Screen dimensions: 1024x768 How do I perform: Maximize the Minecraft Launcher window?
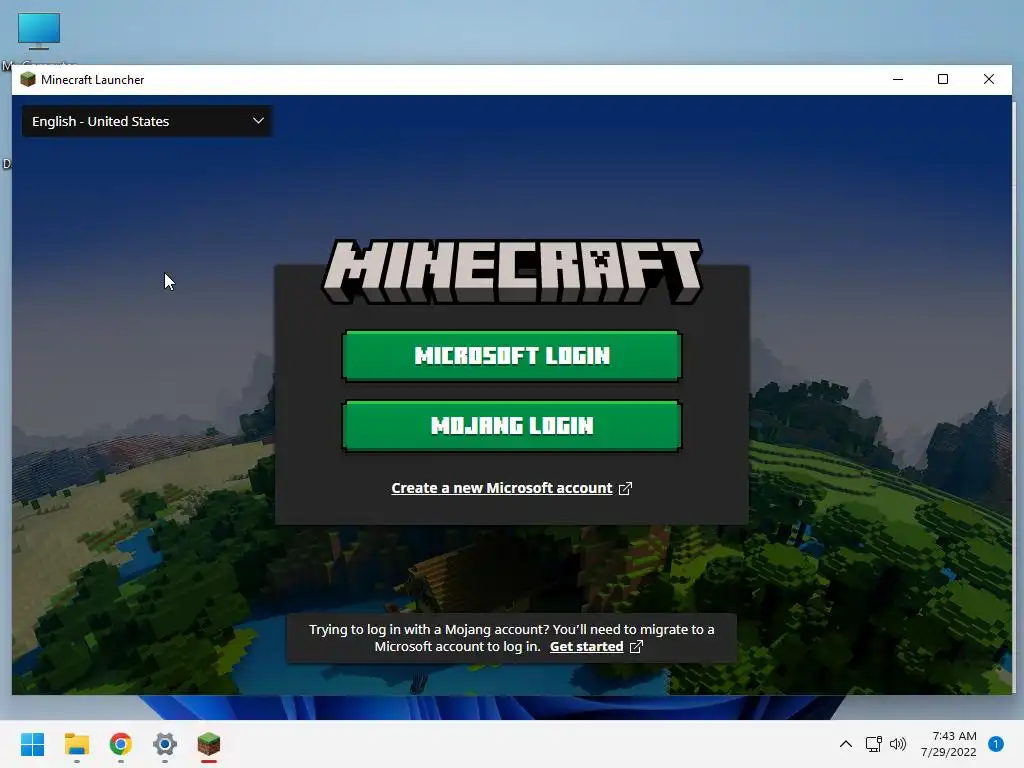click(x=943, y=80)
